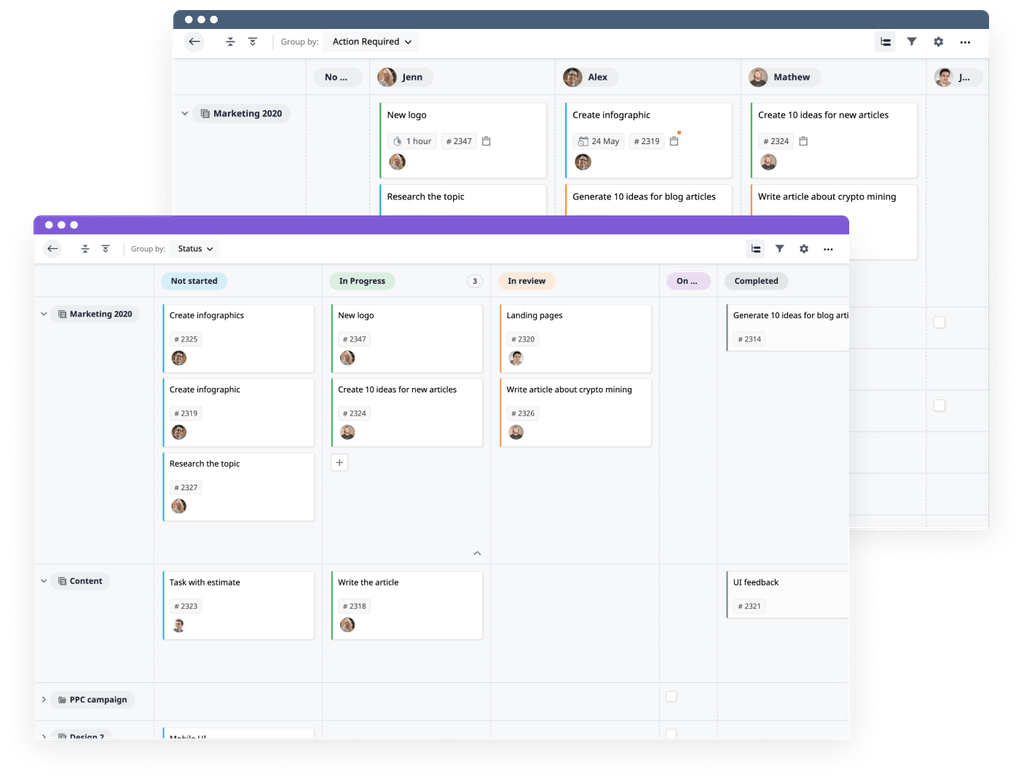Open New logo card in In Progress column
Screen dimensions: 1024x779
[408, 339]
